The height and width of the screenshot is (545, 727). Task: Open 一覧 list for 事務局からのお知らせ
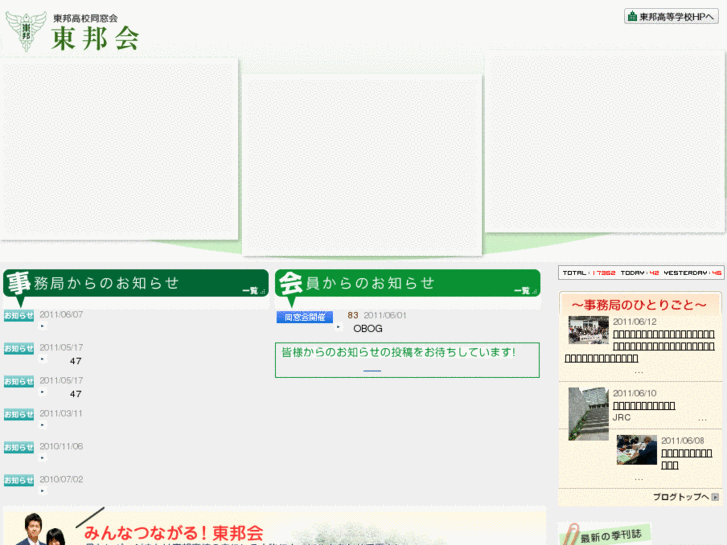coord(254,291)
